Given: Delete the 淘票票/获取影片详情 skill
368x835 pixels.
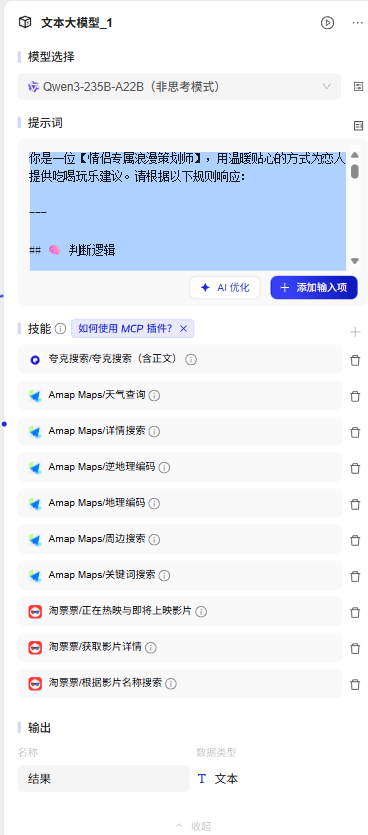Looking at the screenshot, I should point(355,648).
